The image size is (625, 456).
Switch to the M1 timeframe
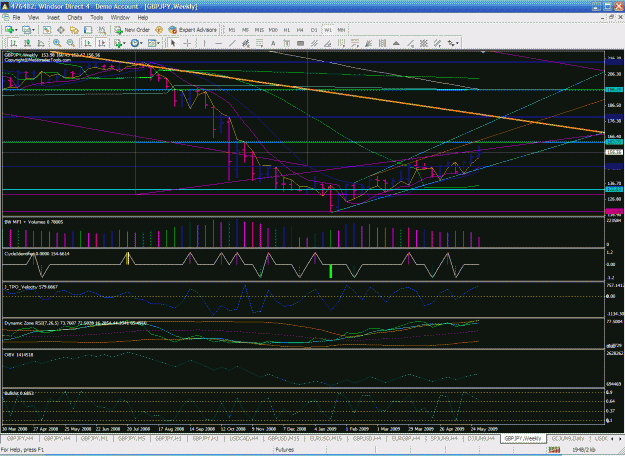[232, 30]
